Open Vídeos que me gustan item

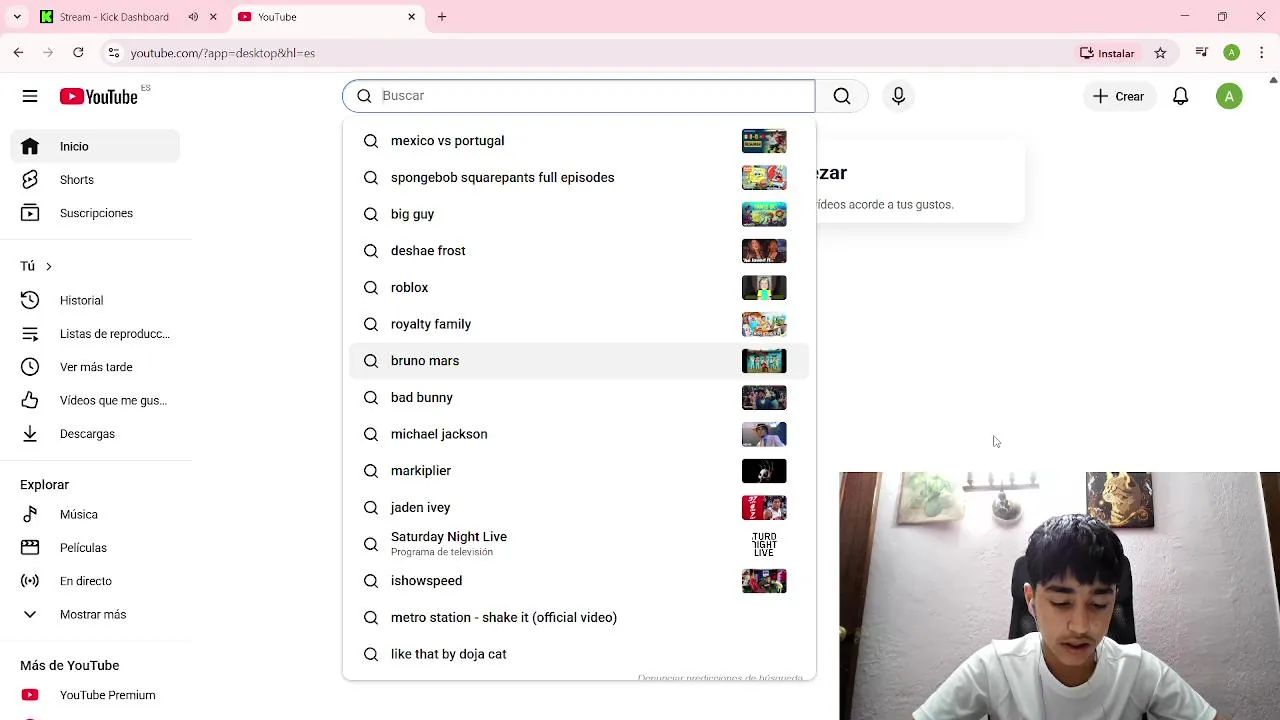96,400
